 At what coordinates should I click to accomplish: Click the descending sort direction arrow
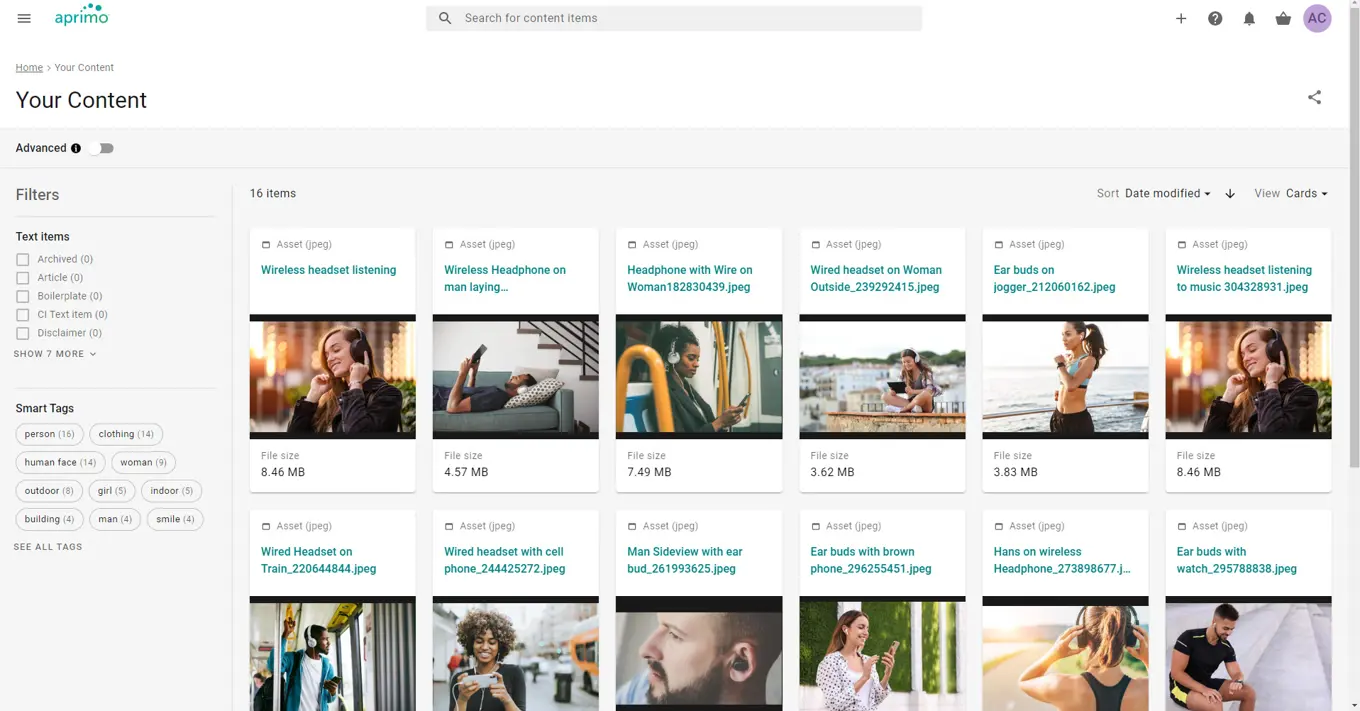(x=1230, y=193)
